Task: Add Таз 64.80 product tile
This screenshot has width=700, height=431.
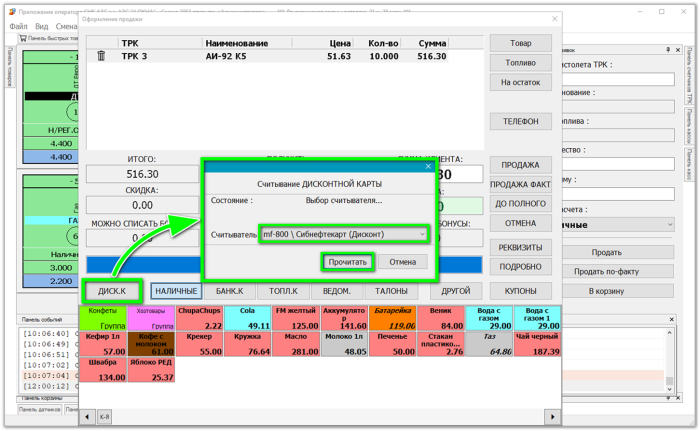Action: [x=489, y=344]
